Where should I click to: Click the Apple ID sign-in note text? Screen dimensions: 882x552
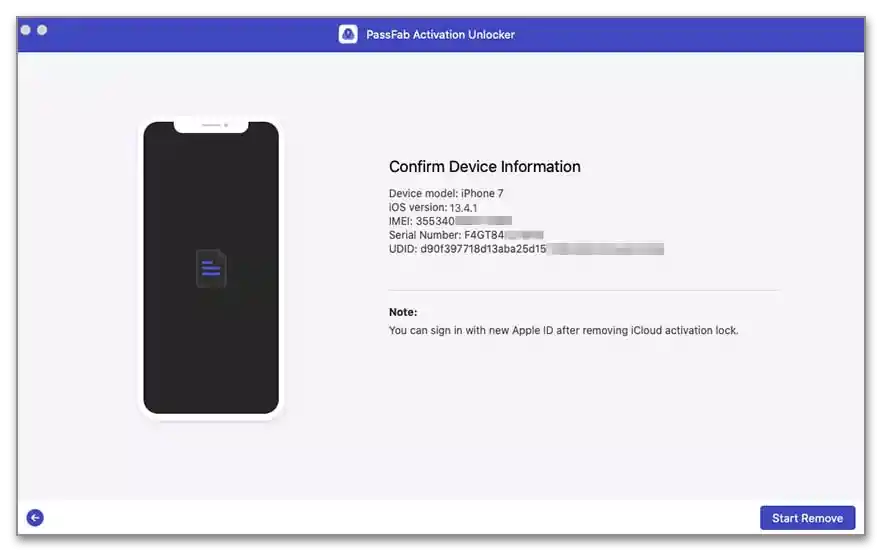click(563, 330)
